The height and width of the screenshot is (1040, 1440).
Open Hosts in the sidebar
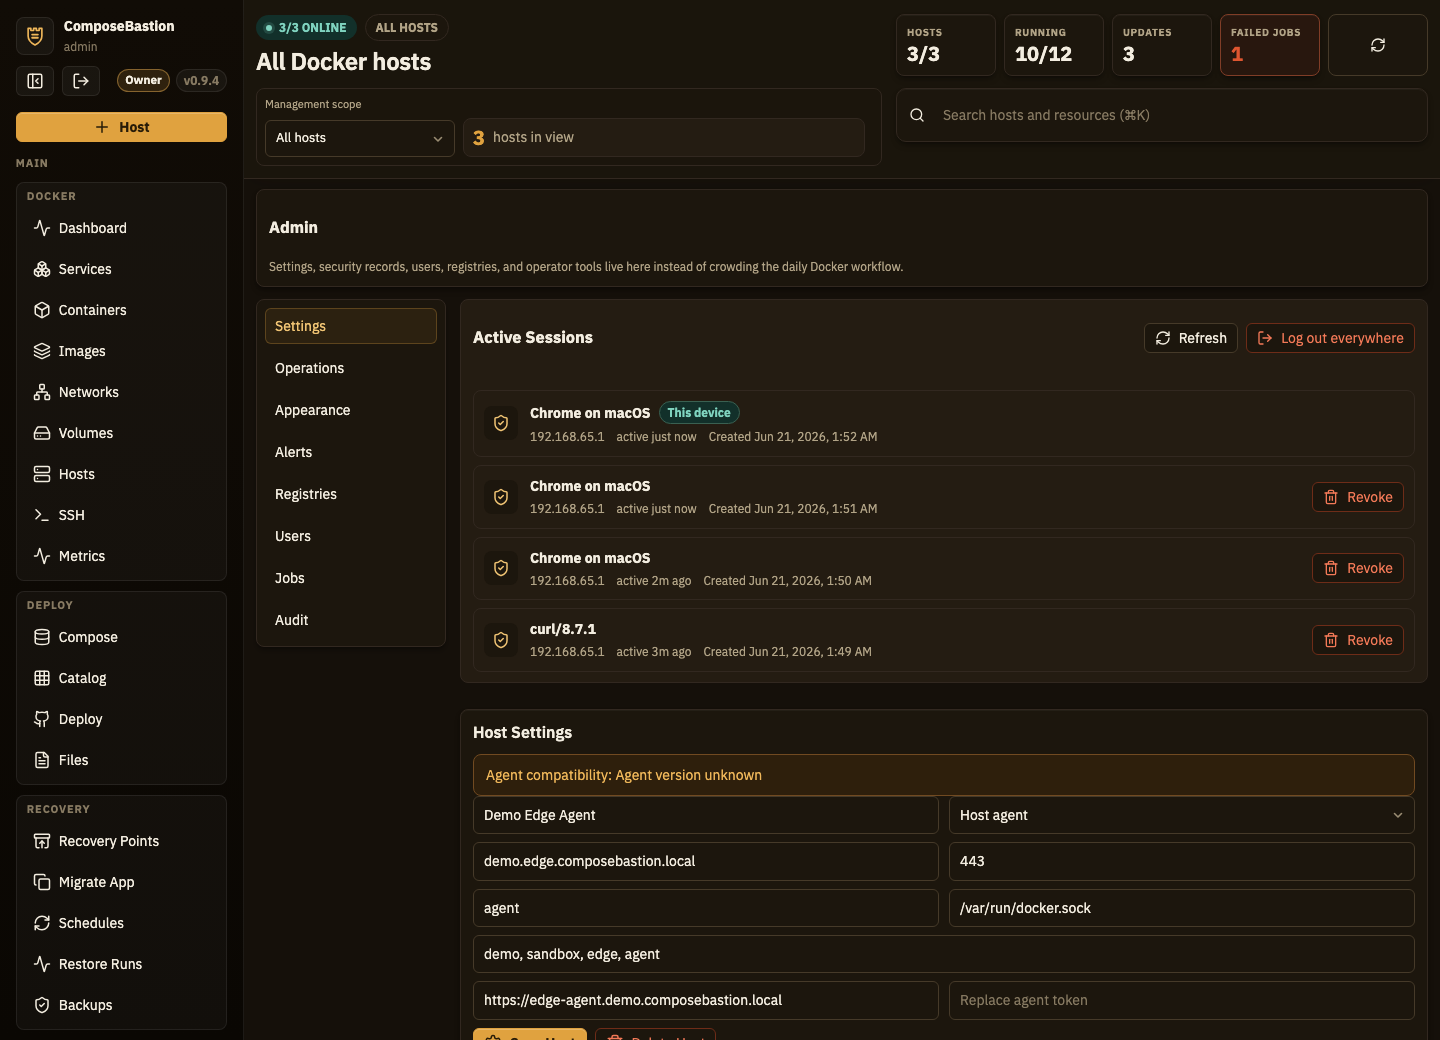tap(122, 474)
